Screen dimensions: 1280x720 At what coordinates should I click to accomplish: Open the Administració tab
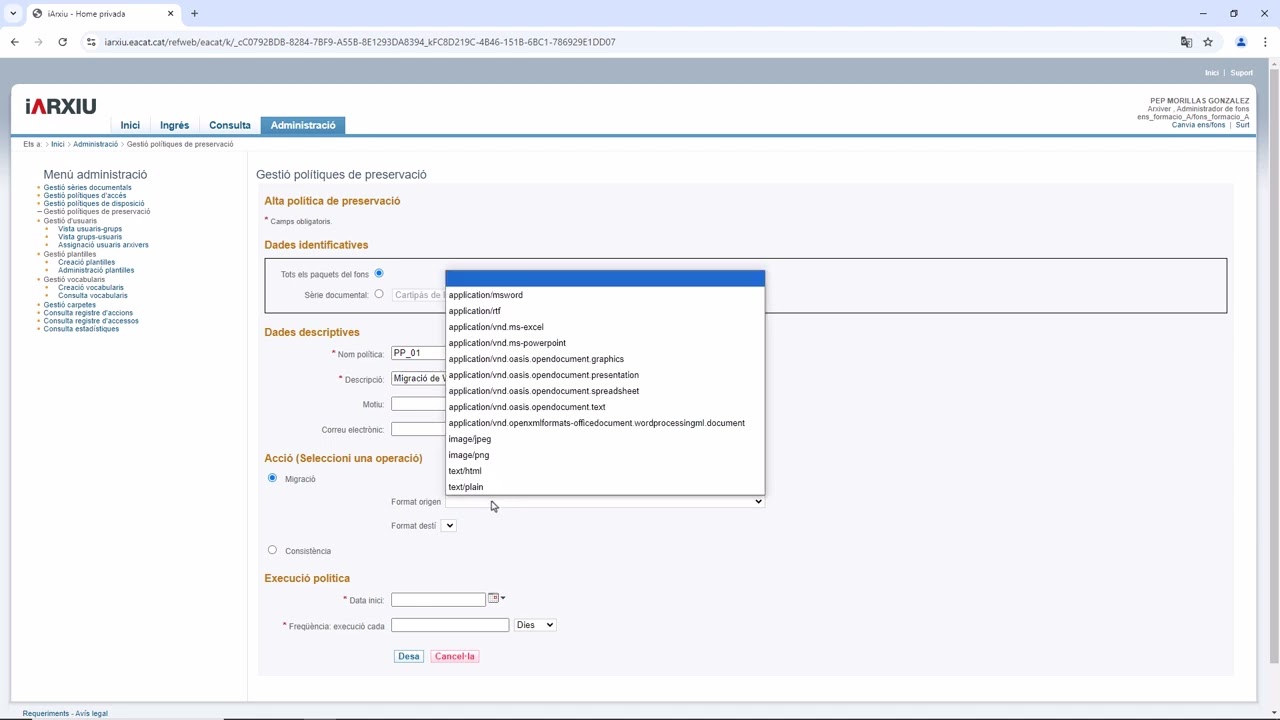click(x=303, y=125)
